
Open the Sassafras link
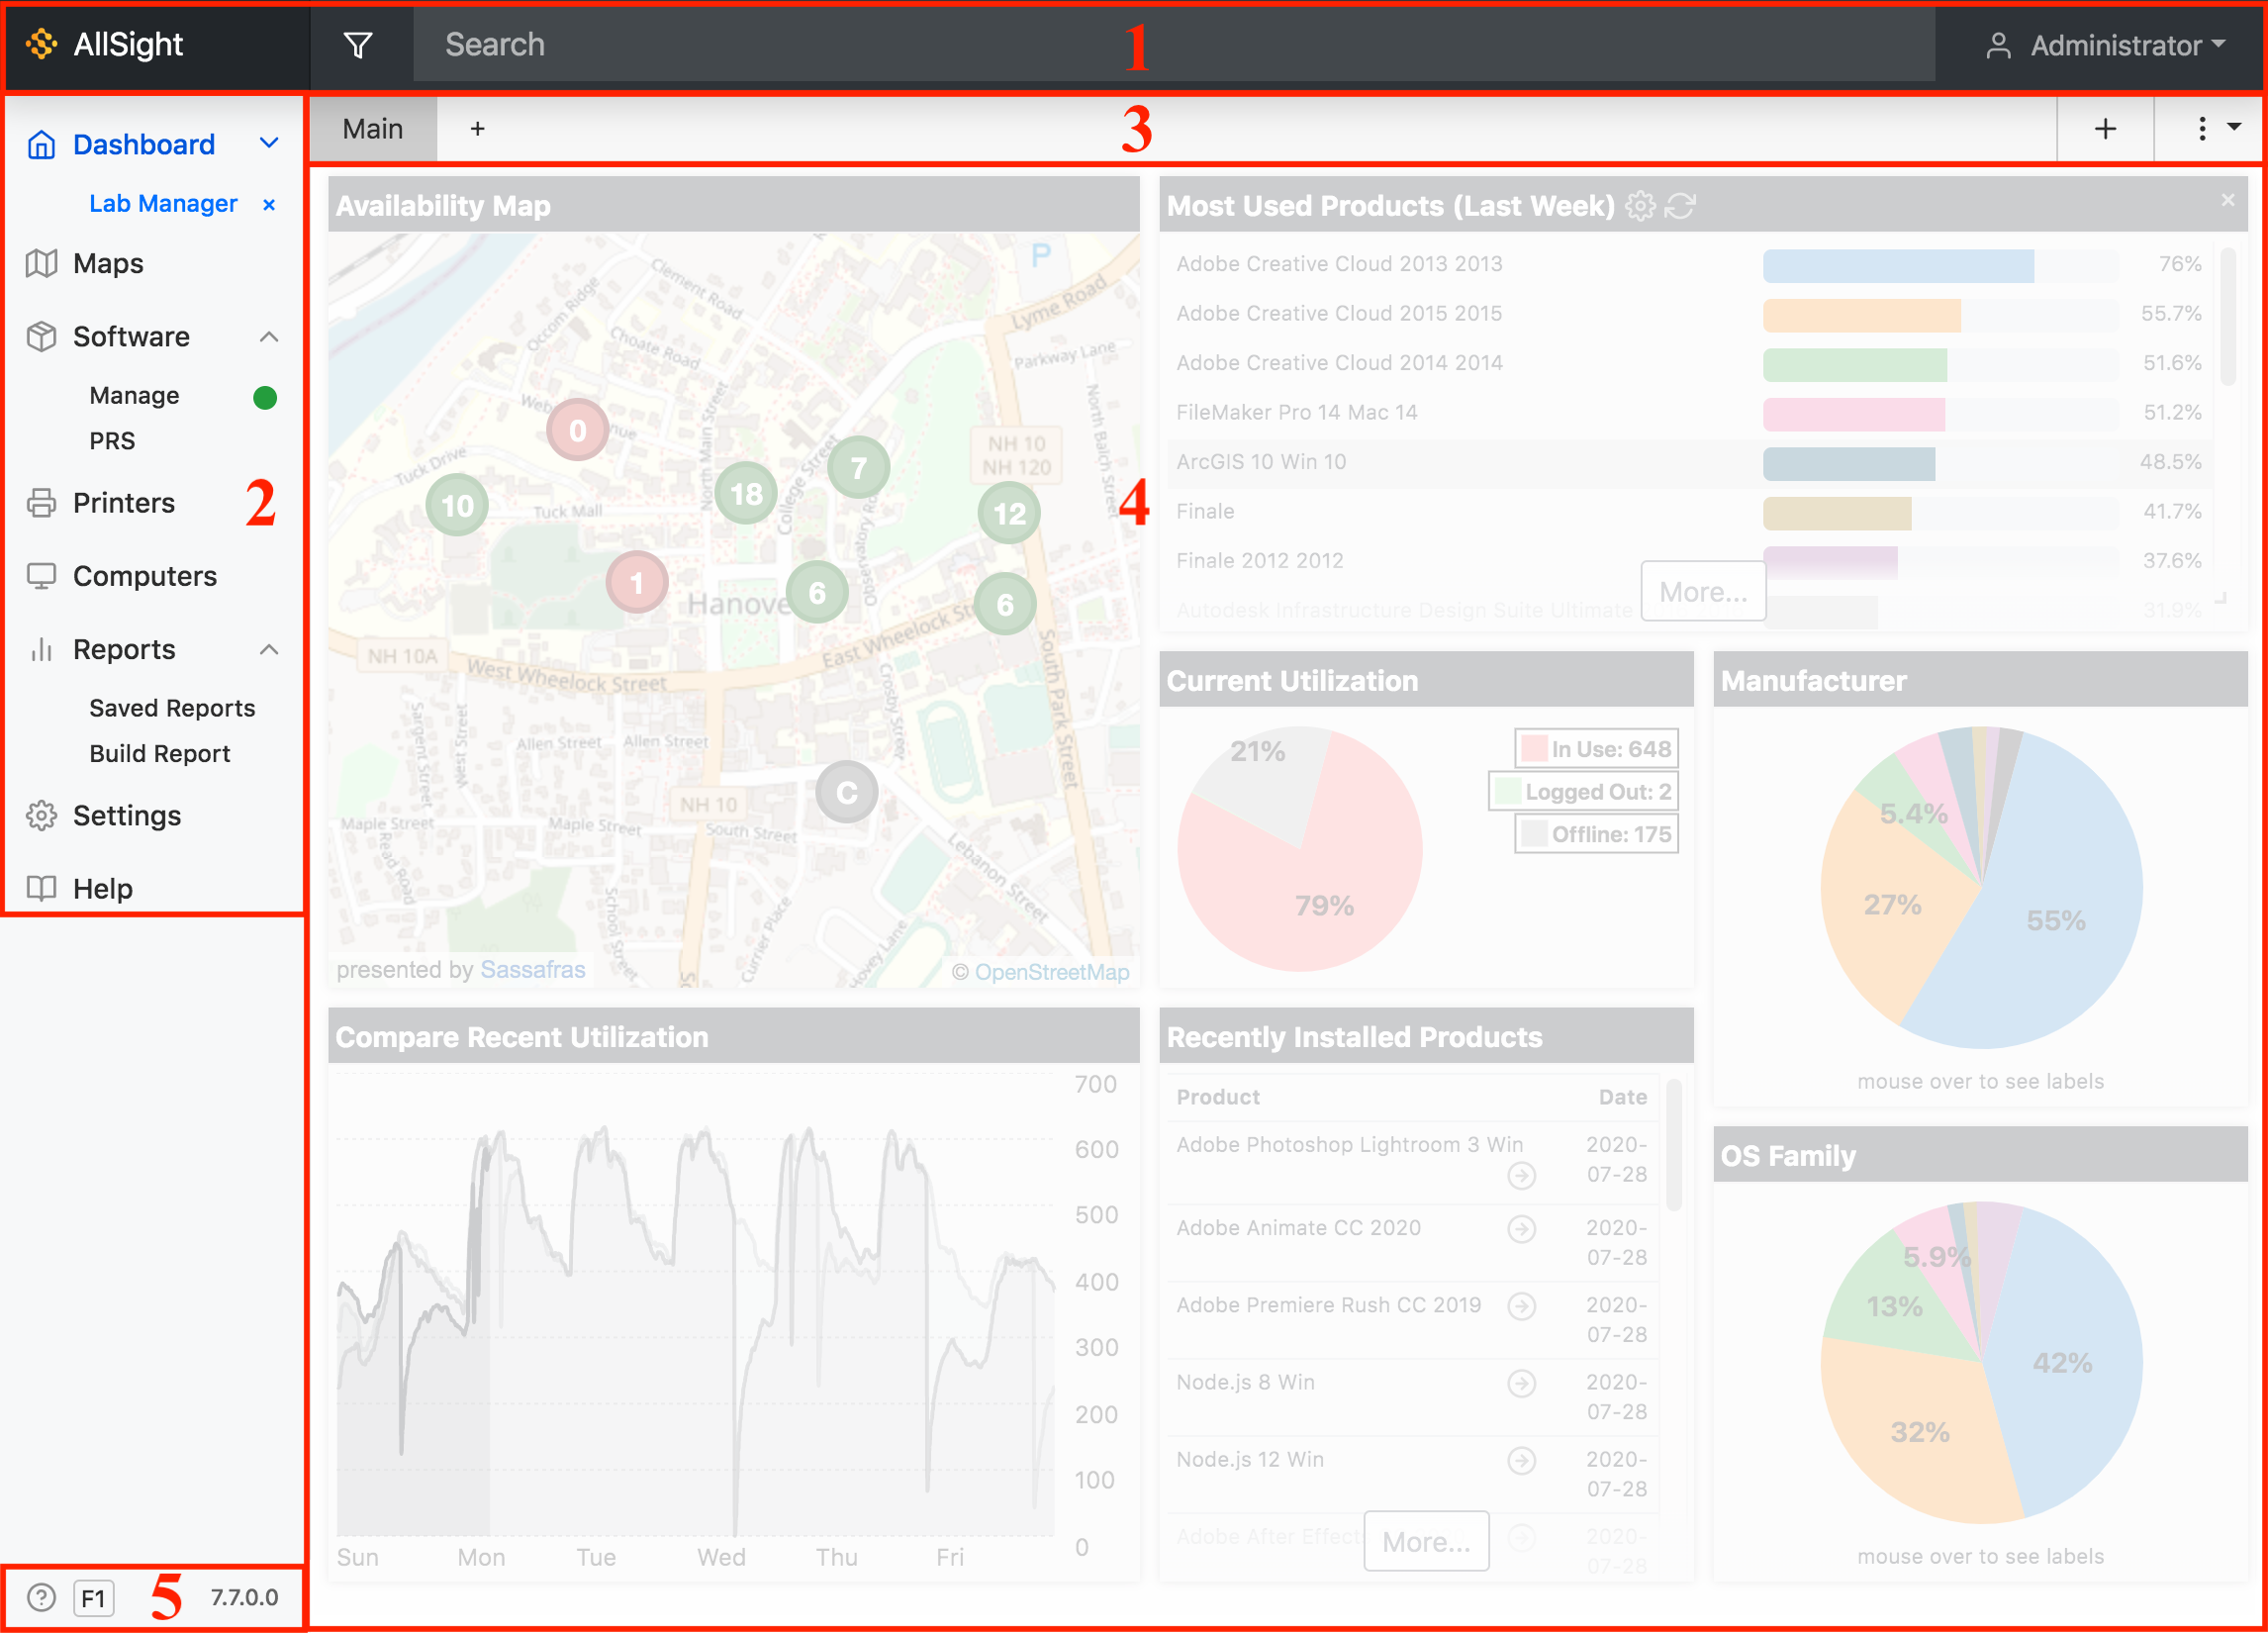[533, 969]
